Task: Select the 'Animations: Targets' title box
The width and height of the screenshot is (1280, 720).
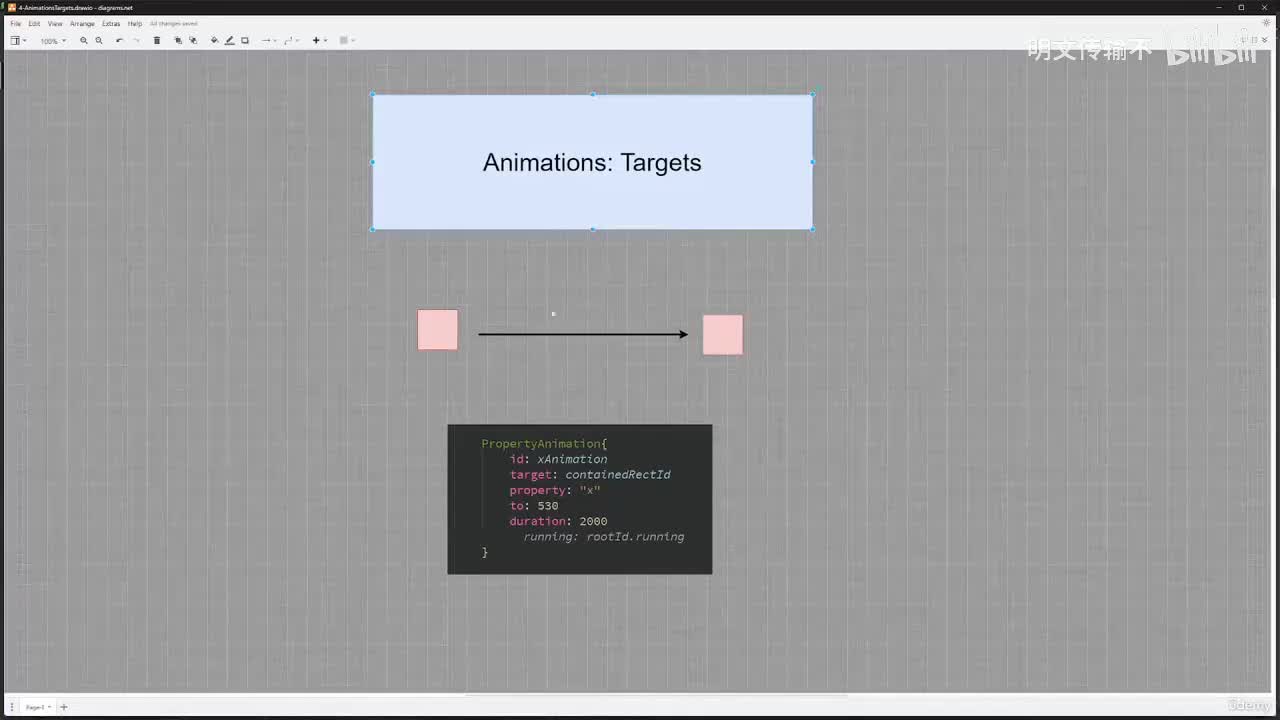Action: 592,162
